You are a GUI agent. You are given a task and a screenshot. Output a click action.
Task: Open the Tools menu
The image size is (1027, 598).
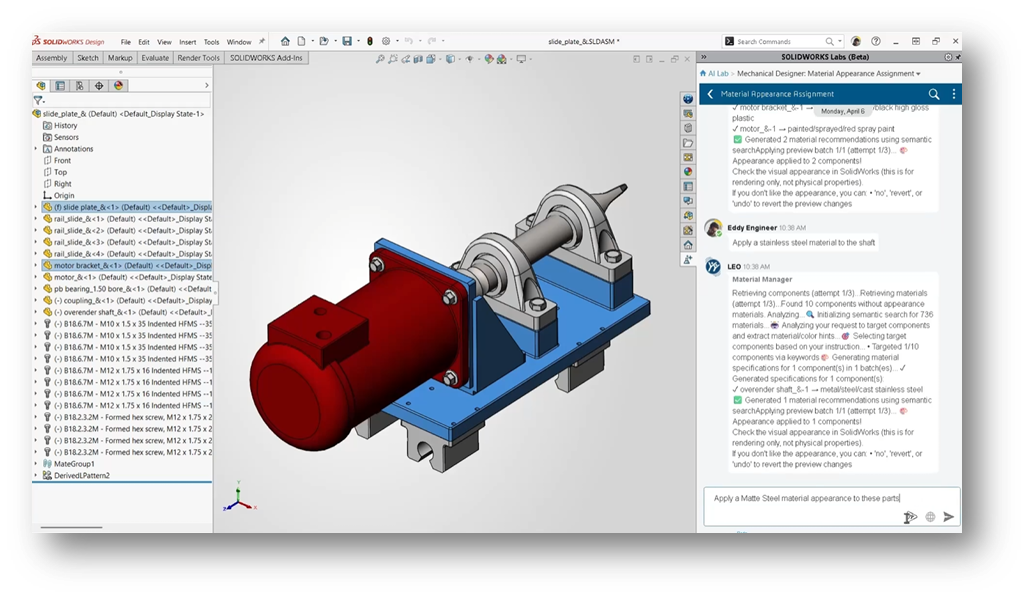pyautogui.click(x=212, y=42)
